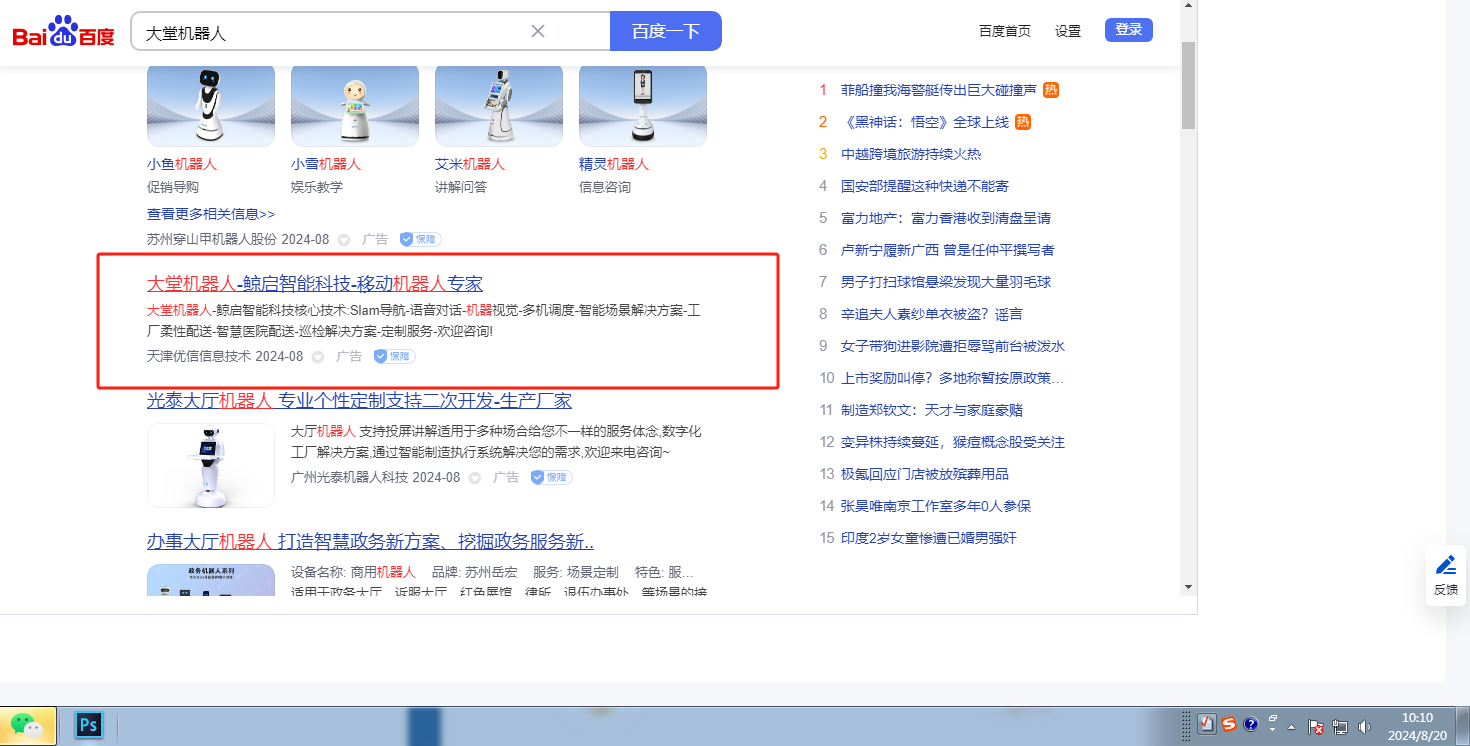Open hot search 上市奖励叫停？多地称暂按原政策
The width and height of the screenshot is (1470, 746).
[x=953, y=378]
